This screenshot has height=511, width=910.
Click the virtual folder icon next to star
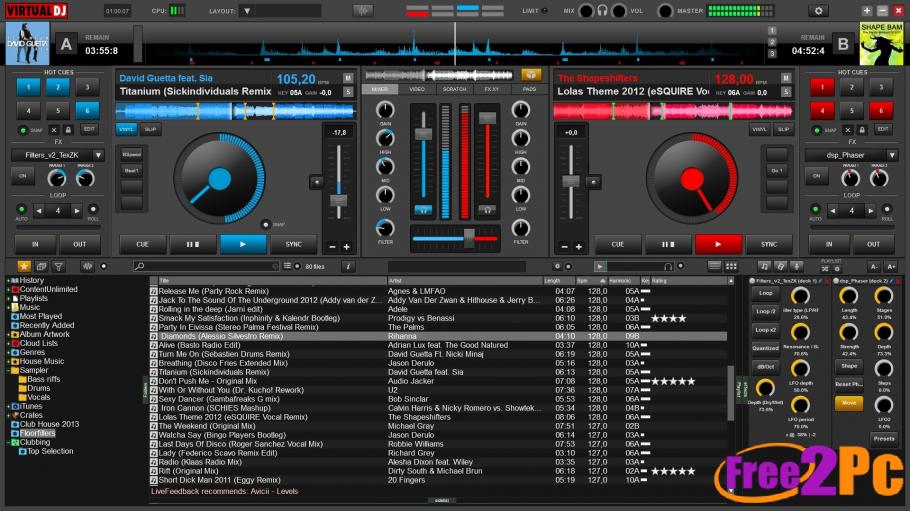(41, 267)
